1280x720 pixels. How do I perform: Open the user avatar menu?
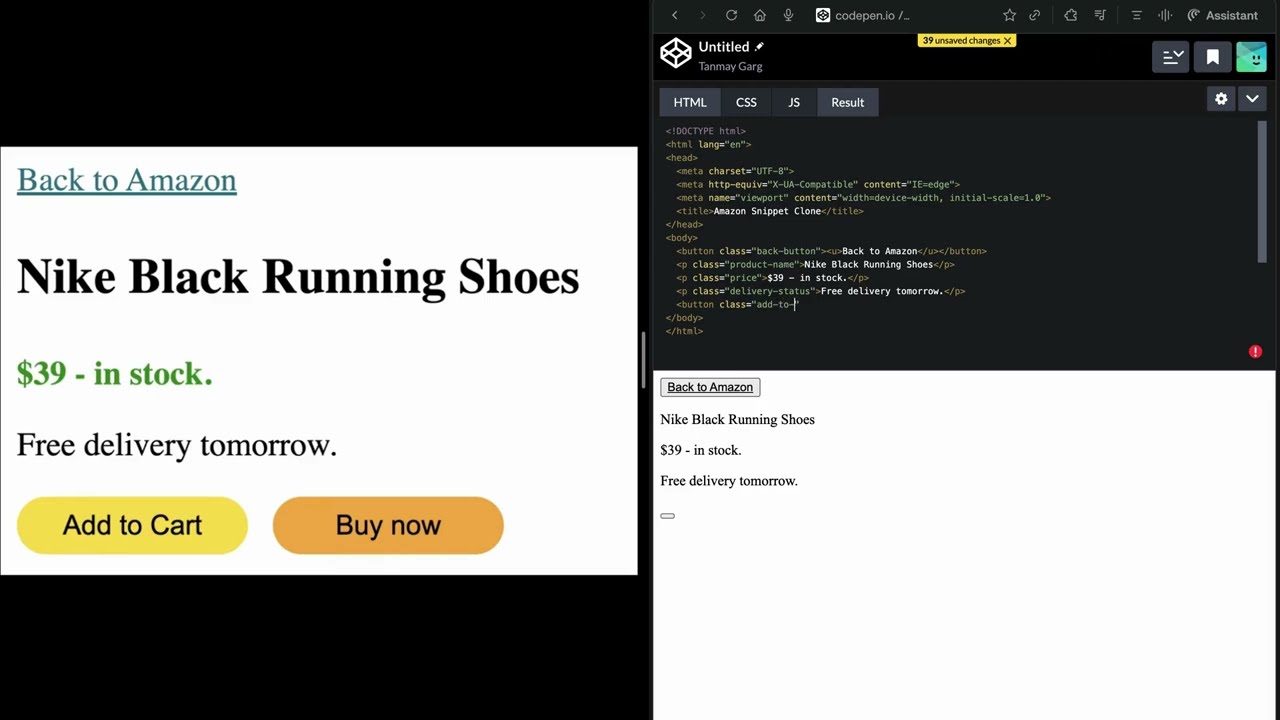coord(1251,57)
